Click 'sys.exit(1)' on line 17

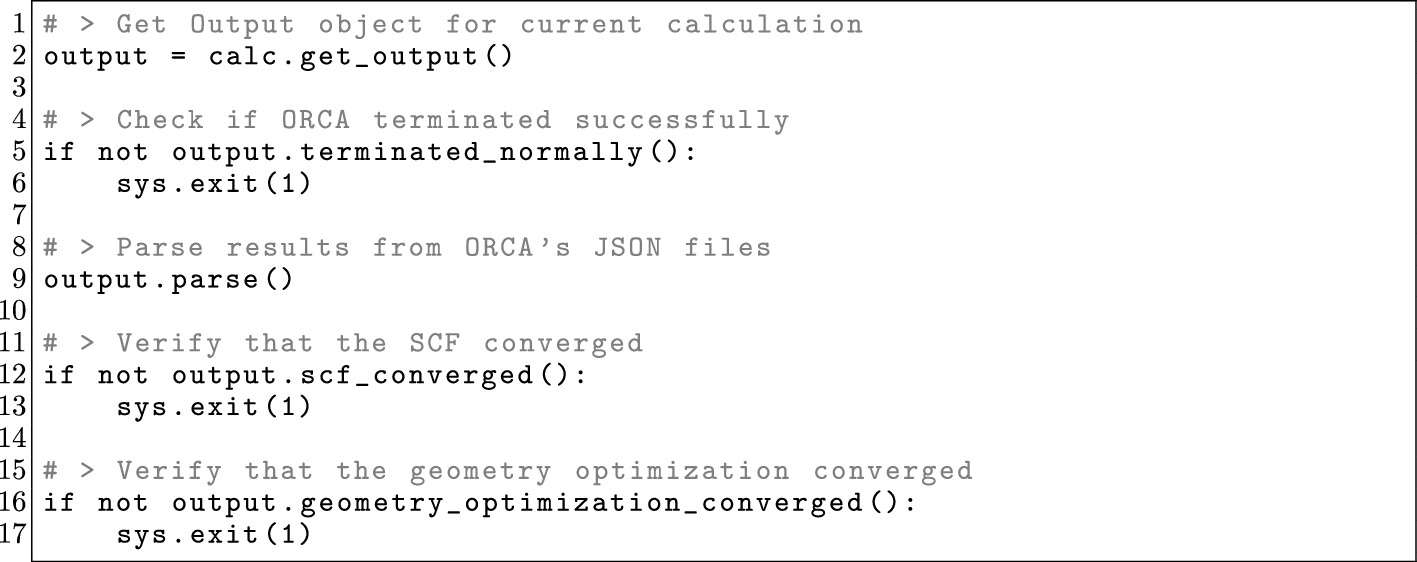(x=214, y=535)
